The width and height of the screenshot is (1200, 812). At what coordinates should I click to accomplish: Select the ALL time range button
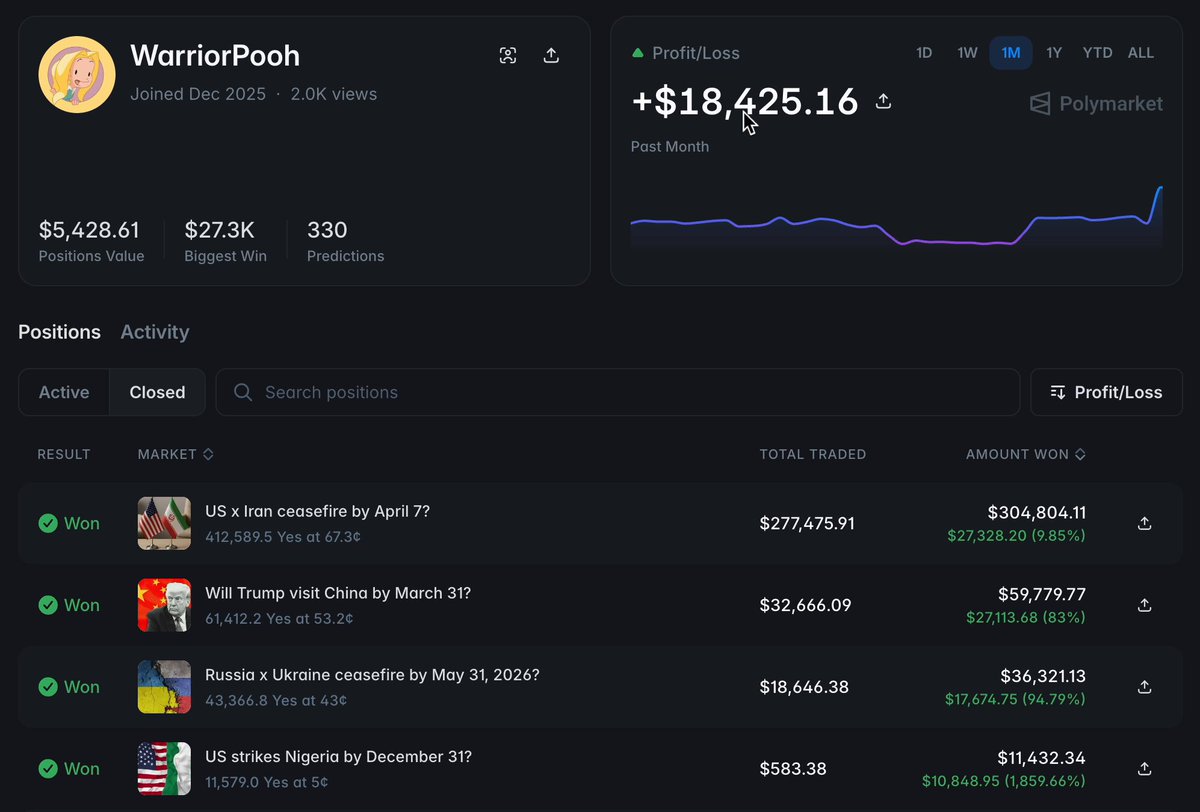tap(1141, 53)
